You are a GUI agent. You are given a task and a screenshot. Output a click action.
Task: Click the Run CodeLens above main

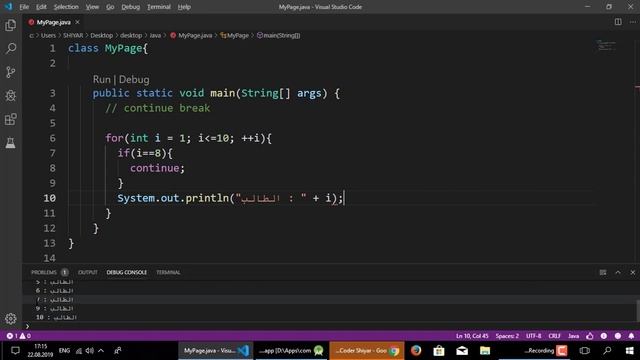click(102, 79)
